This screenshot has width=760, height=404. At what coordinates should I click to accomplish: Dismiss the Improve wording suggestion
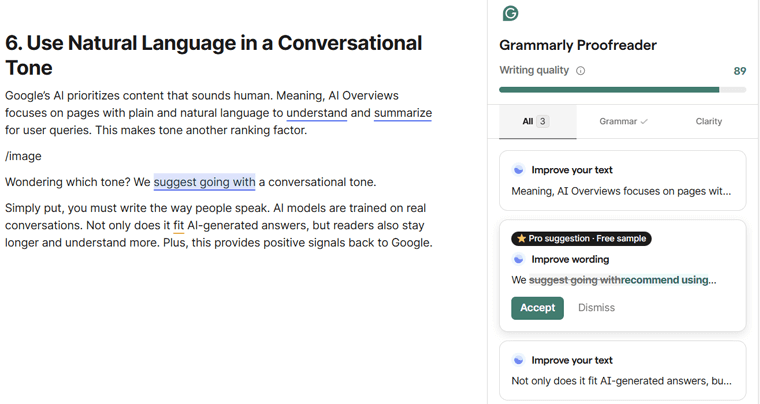pos(596,308)
